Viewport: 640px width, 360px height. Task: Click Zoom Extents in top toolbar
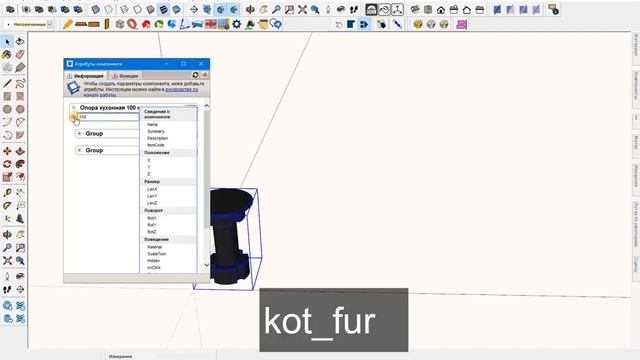point(302,9)
